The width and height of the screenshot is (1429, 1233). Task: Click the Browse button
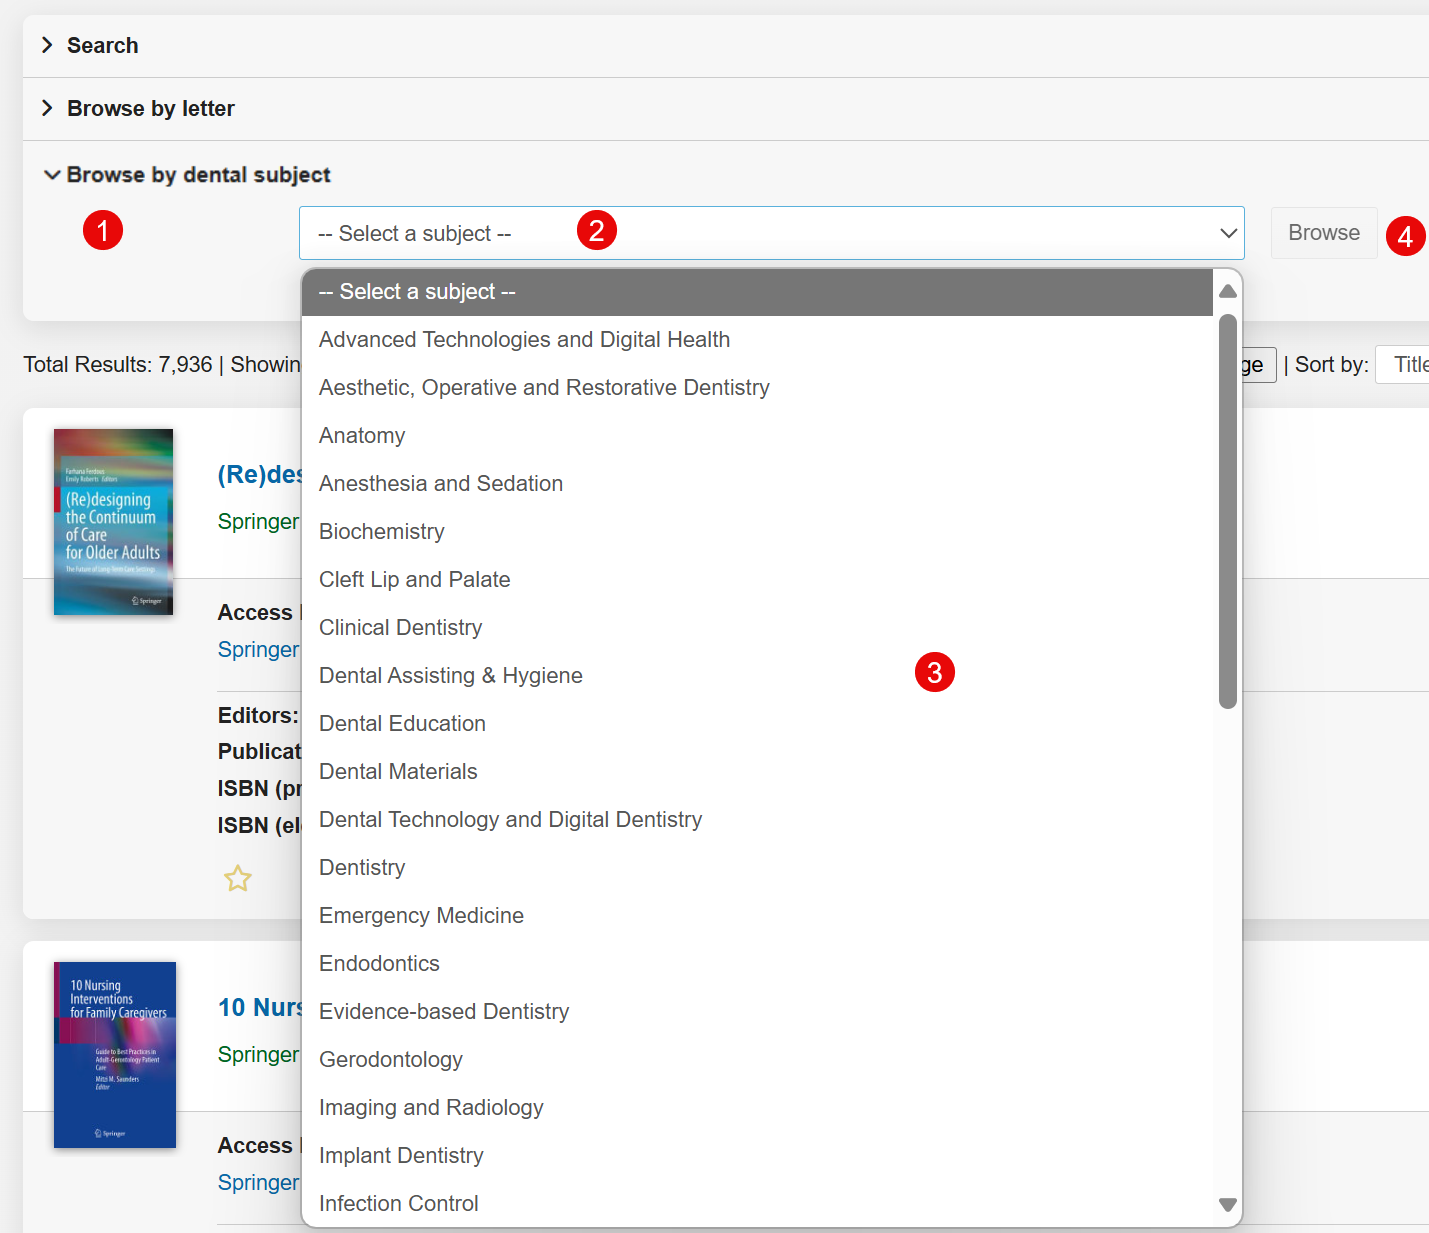coord(1323,233)
